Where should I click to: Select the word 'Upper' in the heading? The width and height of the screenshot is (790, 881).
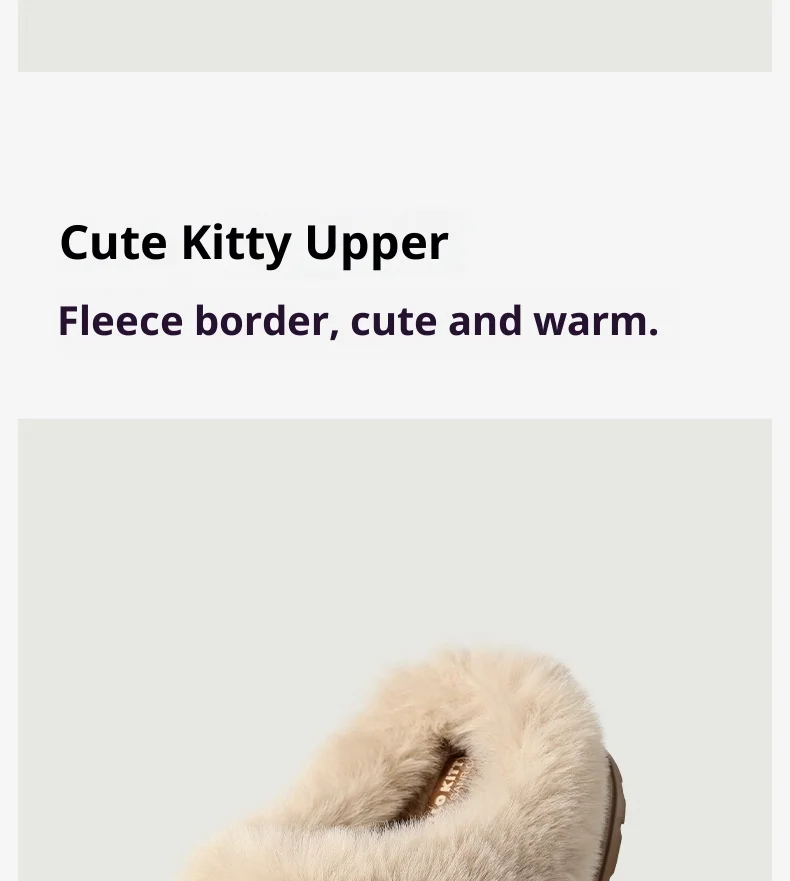point(377,245)
